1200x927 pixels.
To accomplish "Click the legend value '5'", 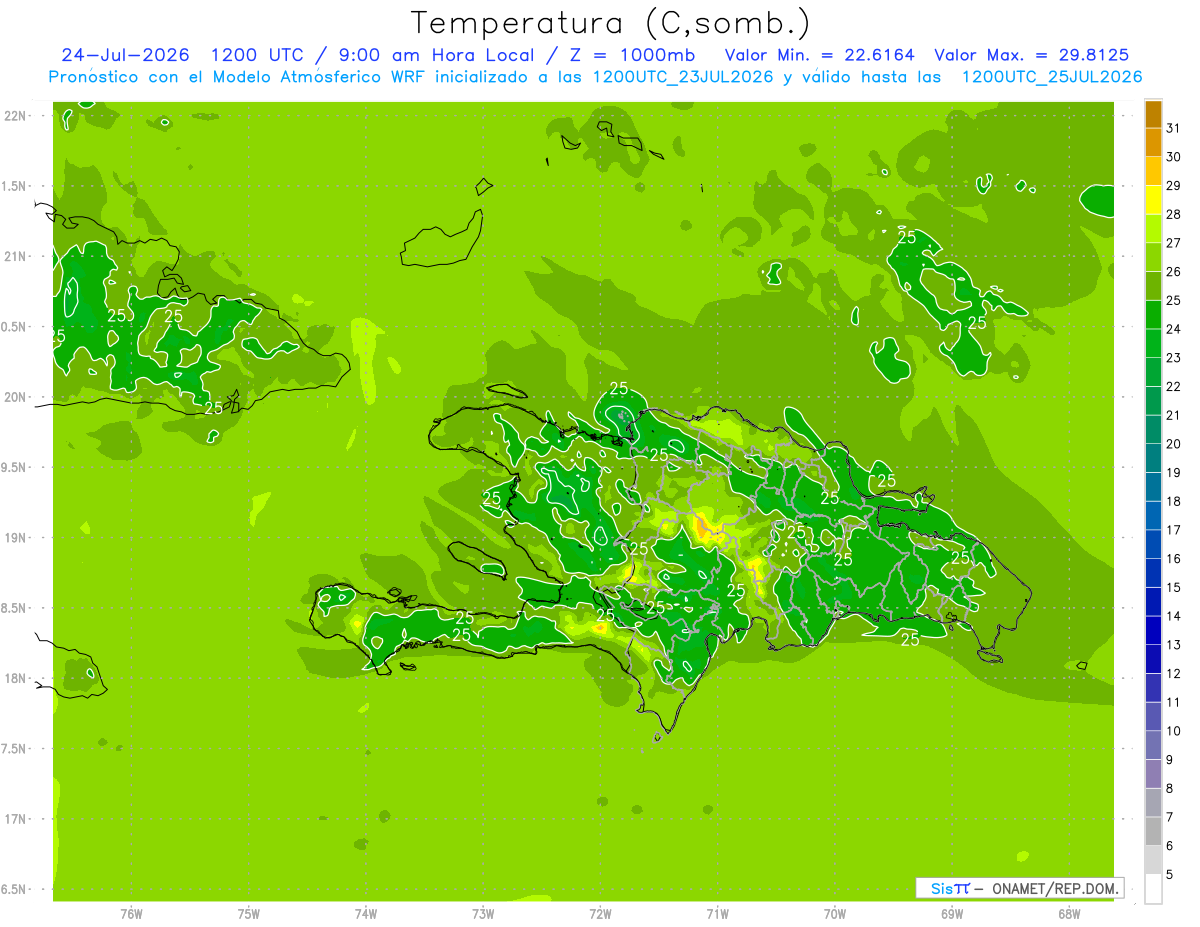I will tap(1169, 875).
